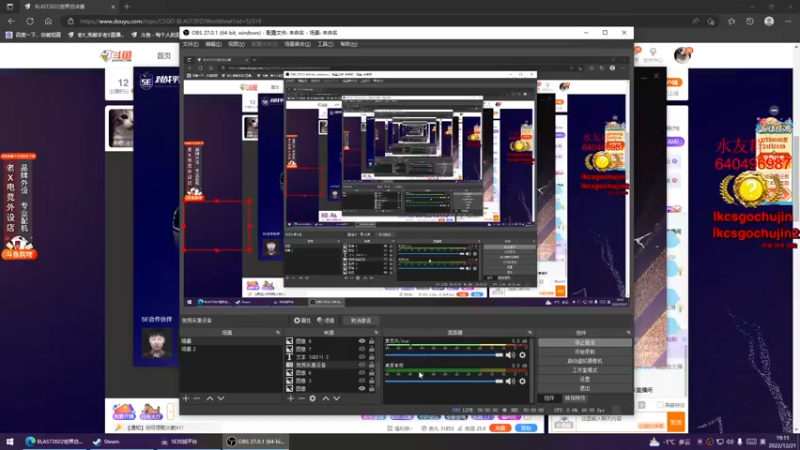
Task: Click the 停止推流 button
Action: pyautogui.click(x=585, y=343)
